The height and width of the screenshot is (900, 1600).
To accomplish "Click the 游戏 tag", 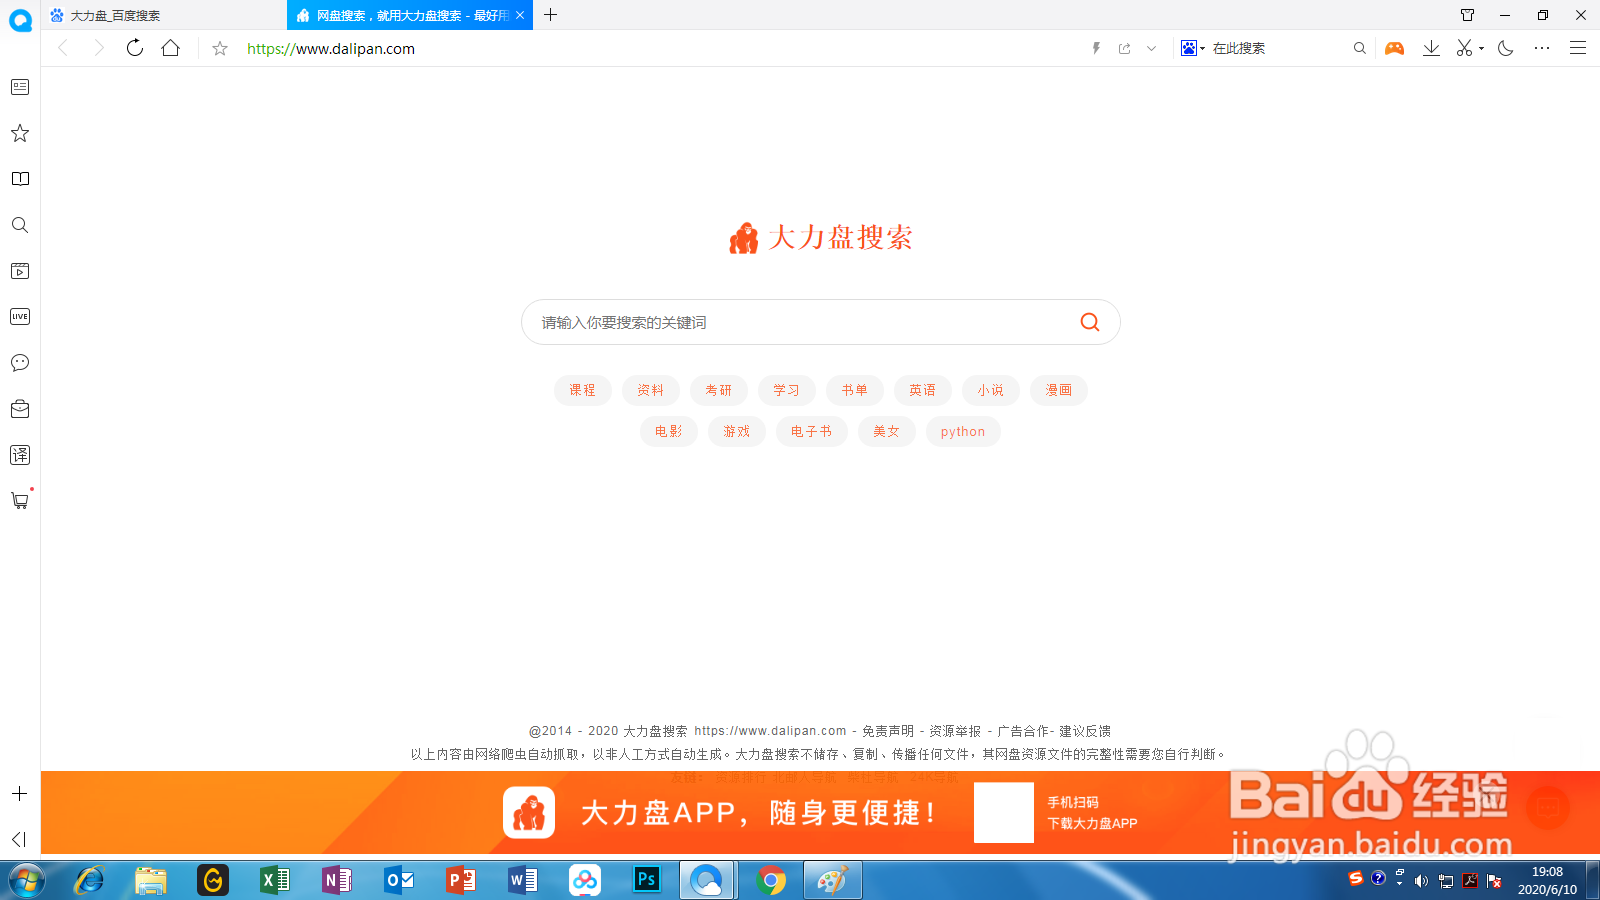I will (736, 431).
